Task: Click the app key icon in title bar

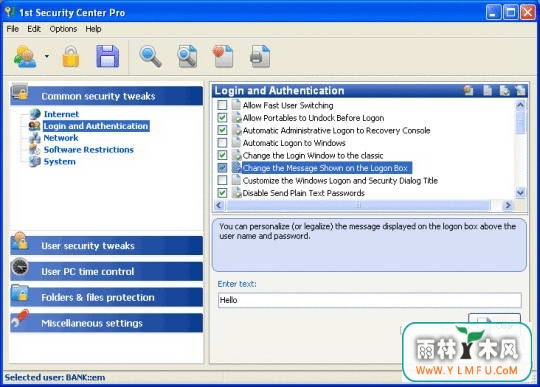Action: pyautogui.click(x=10, y=12)
